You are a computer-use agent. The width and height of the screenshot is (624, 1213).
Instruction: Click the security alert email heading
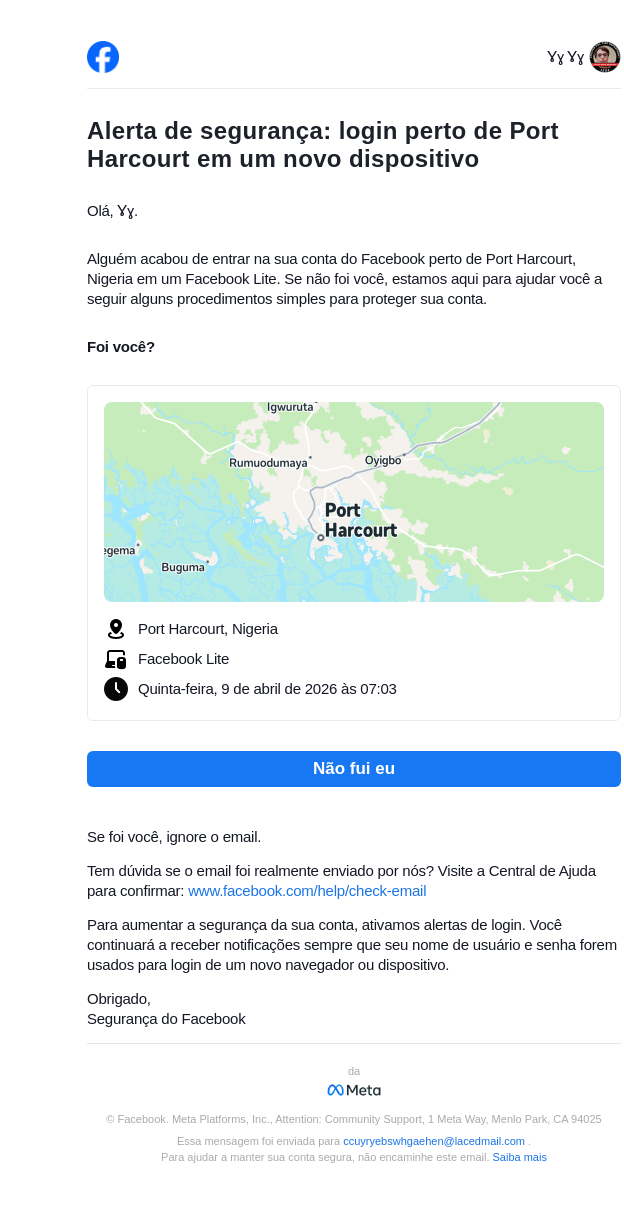[322, 145]
